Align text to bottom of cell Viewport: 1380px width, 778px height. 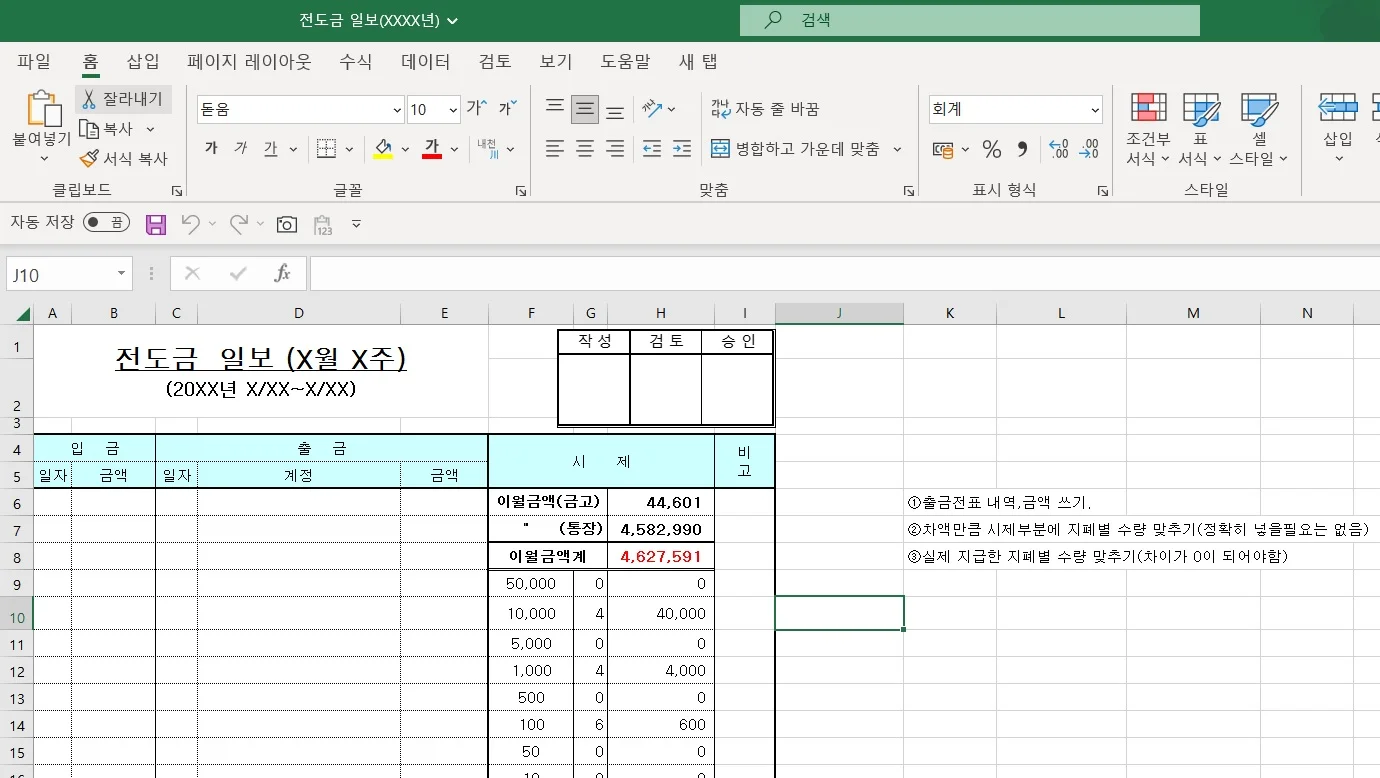click(x=616, y=109)
